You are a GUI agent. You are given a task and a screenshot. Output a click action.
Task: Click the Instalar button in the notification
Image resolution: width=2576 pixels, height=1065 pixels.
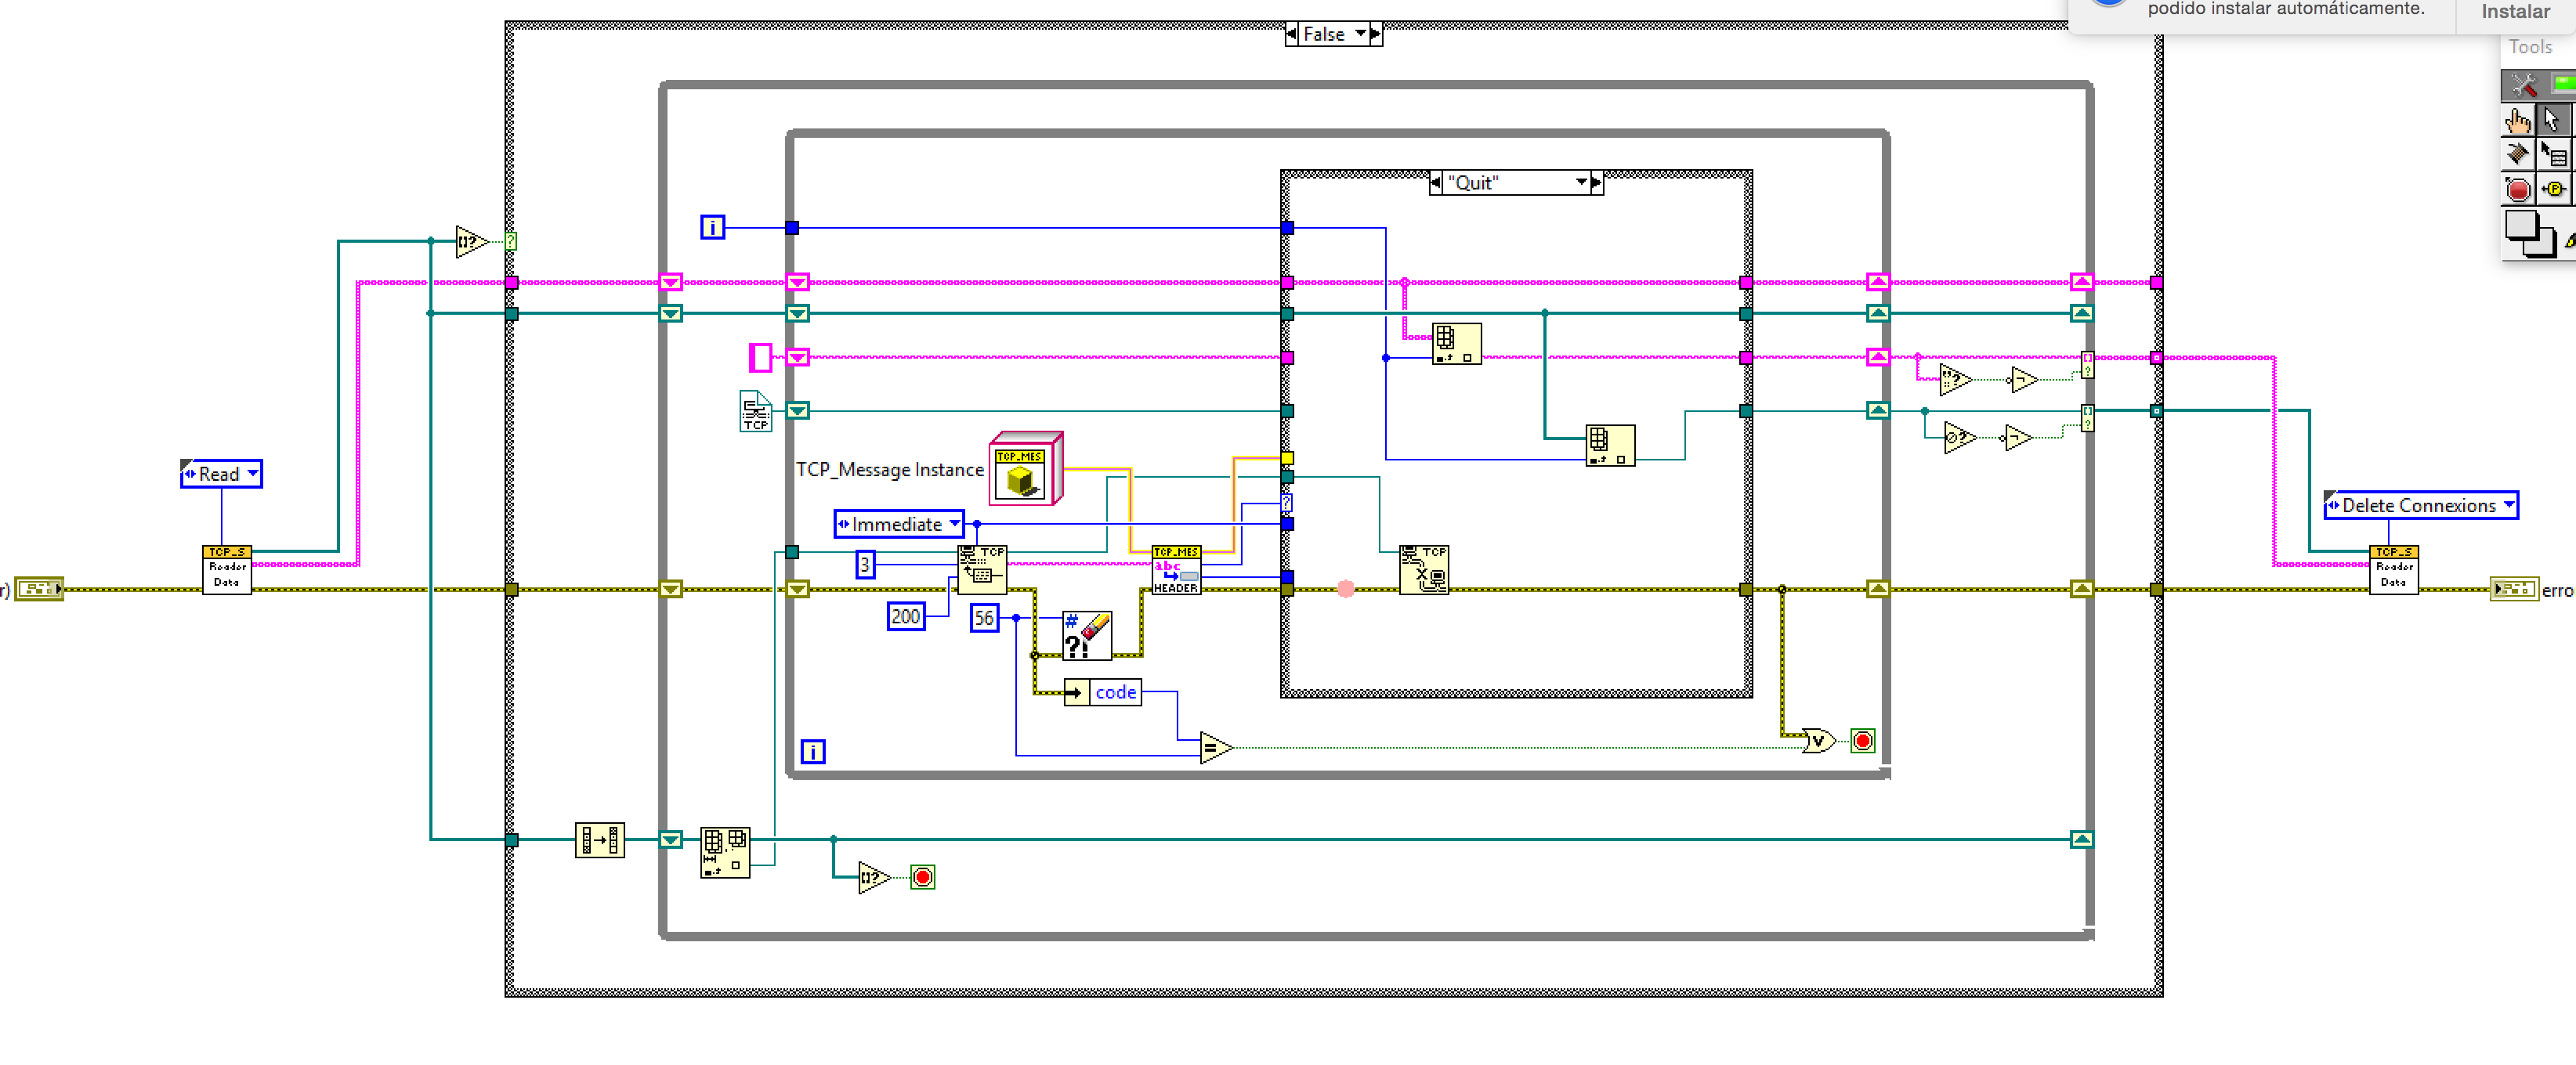click(2515, 12)
